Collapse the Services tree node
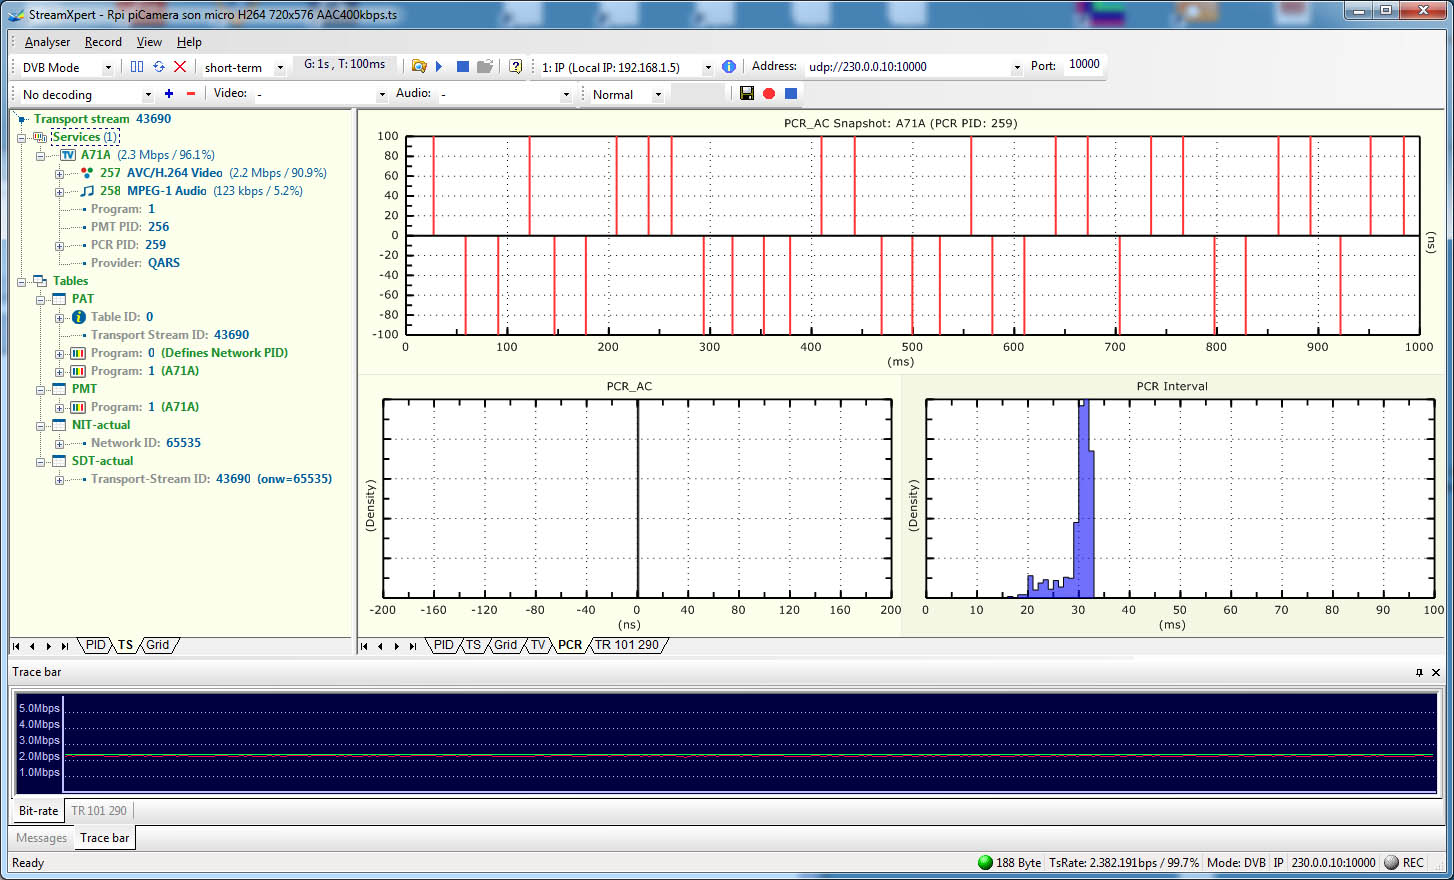The height and width of the screenshot is (880, 1454). click(21, 137)
